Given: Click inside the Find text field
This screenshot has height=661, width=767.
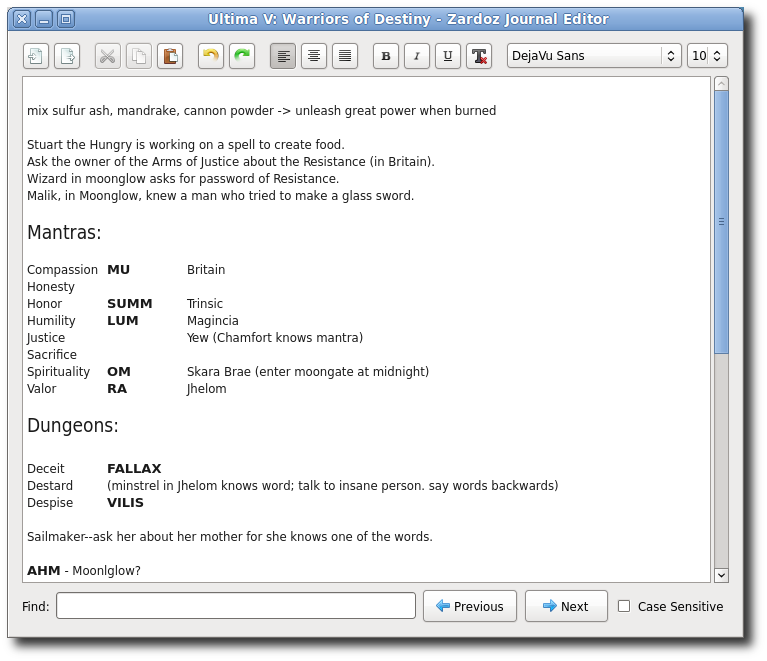Looking at the screenshot, I should pos(236,606).
